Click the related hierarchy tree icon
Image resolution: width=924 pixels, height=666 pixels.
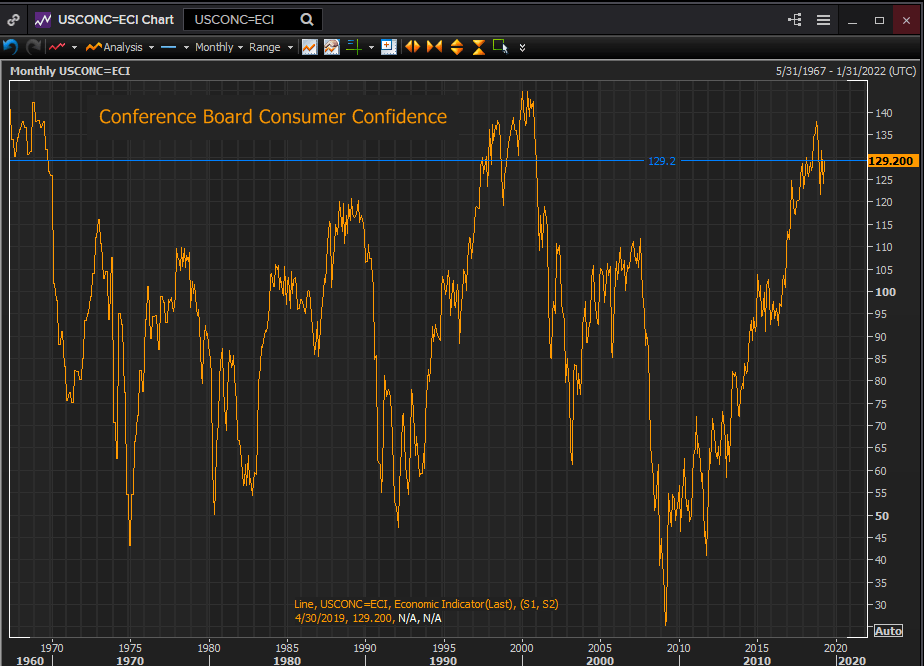(796, 19)
